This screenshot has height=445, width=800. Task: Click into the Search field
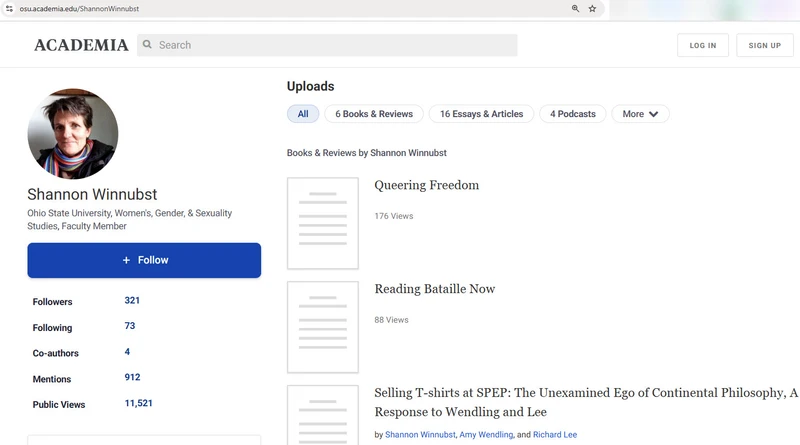(327, 45)
